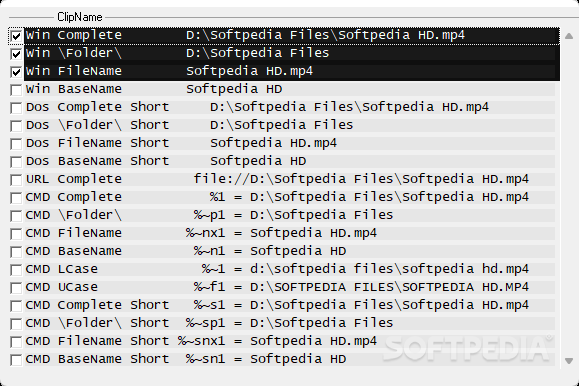Check the CMD LCase checkbox
This screenshot has width=579, height=386.
tap(16, 270)
